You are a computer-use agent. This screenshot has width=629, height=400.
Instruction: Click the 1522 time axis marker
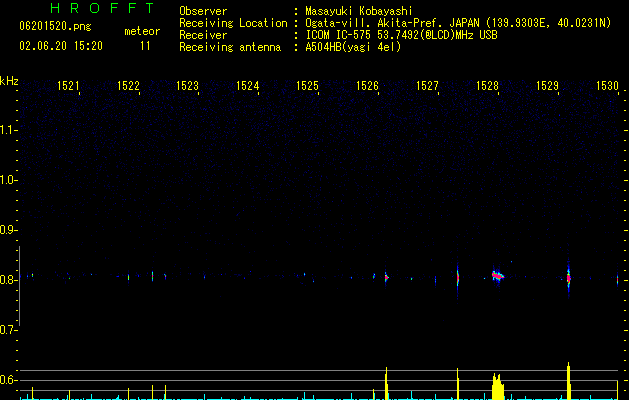point(128,86)
